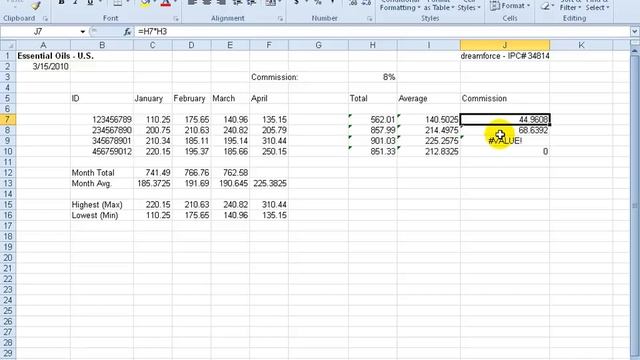The height and width of the screenshot is (360, 640).
Task: Select column A header
Action: (43, 45)
